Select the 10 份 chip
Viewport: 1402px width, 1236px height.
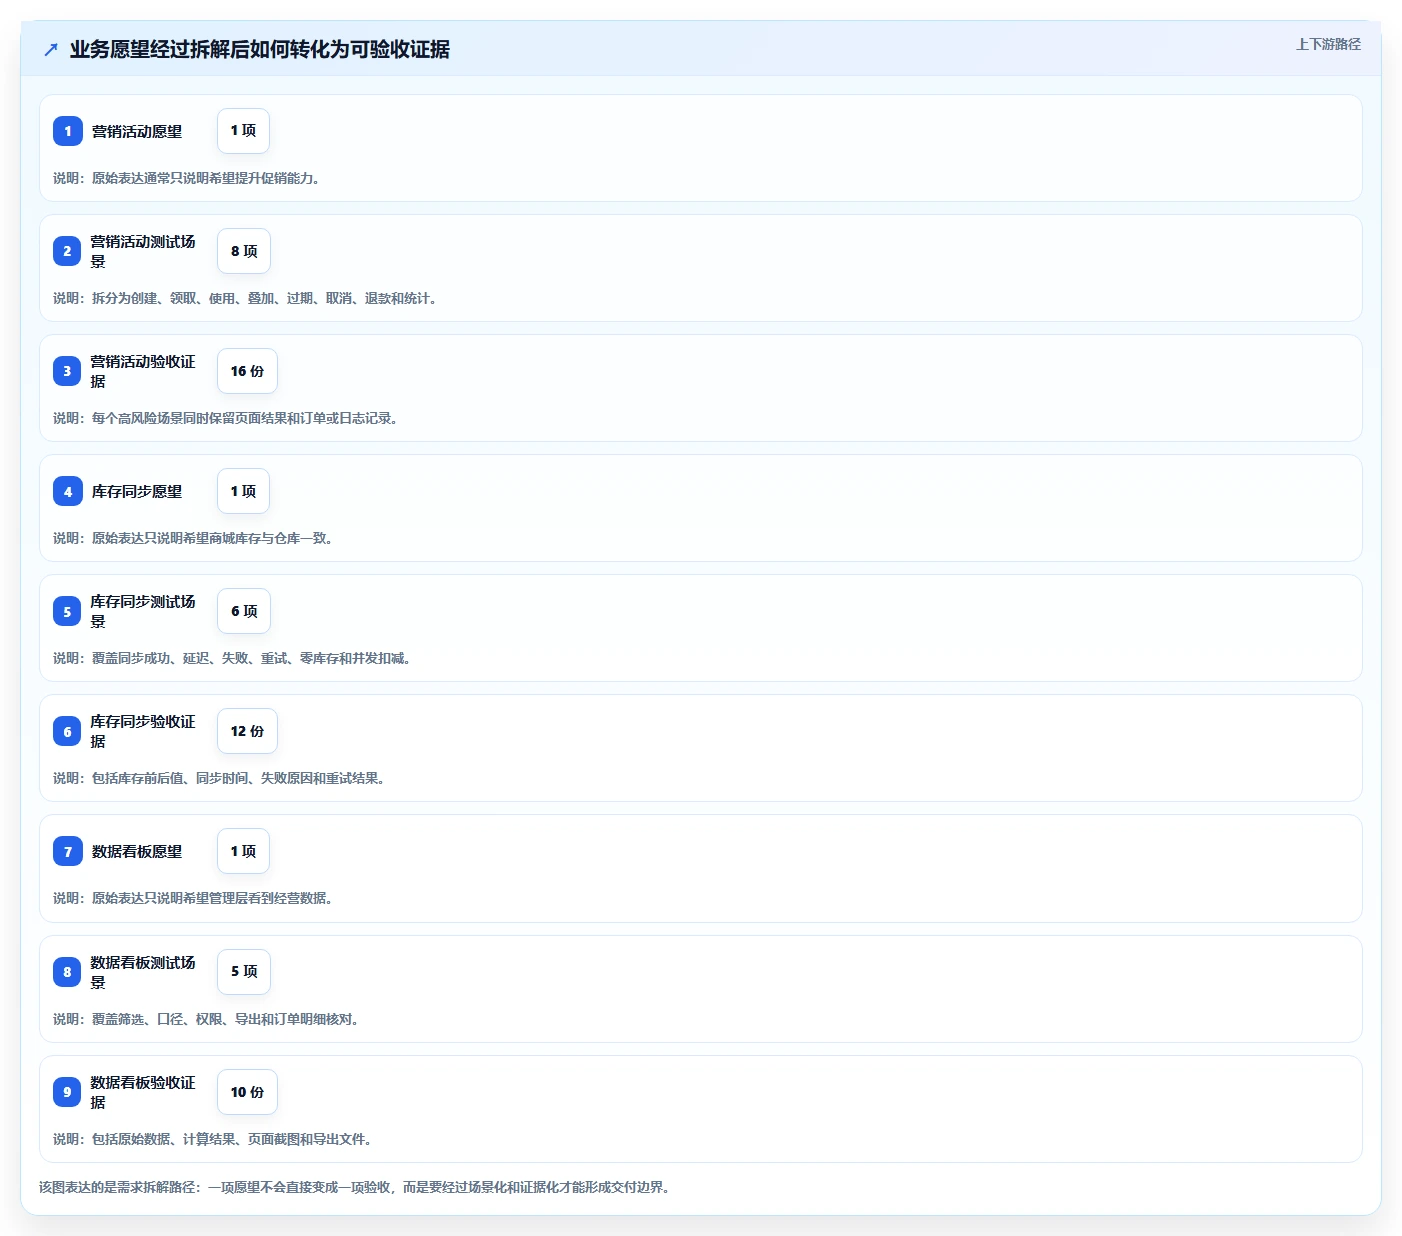(x=247, y=1091)
